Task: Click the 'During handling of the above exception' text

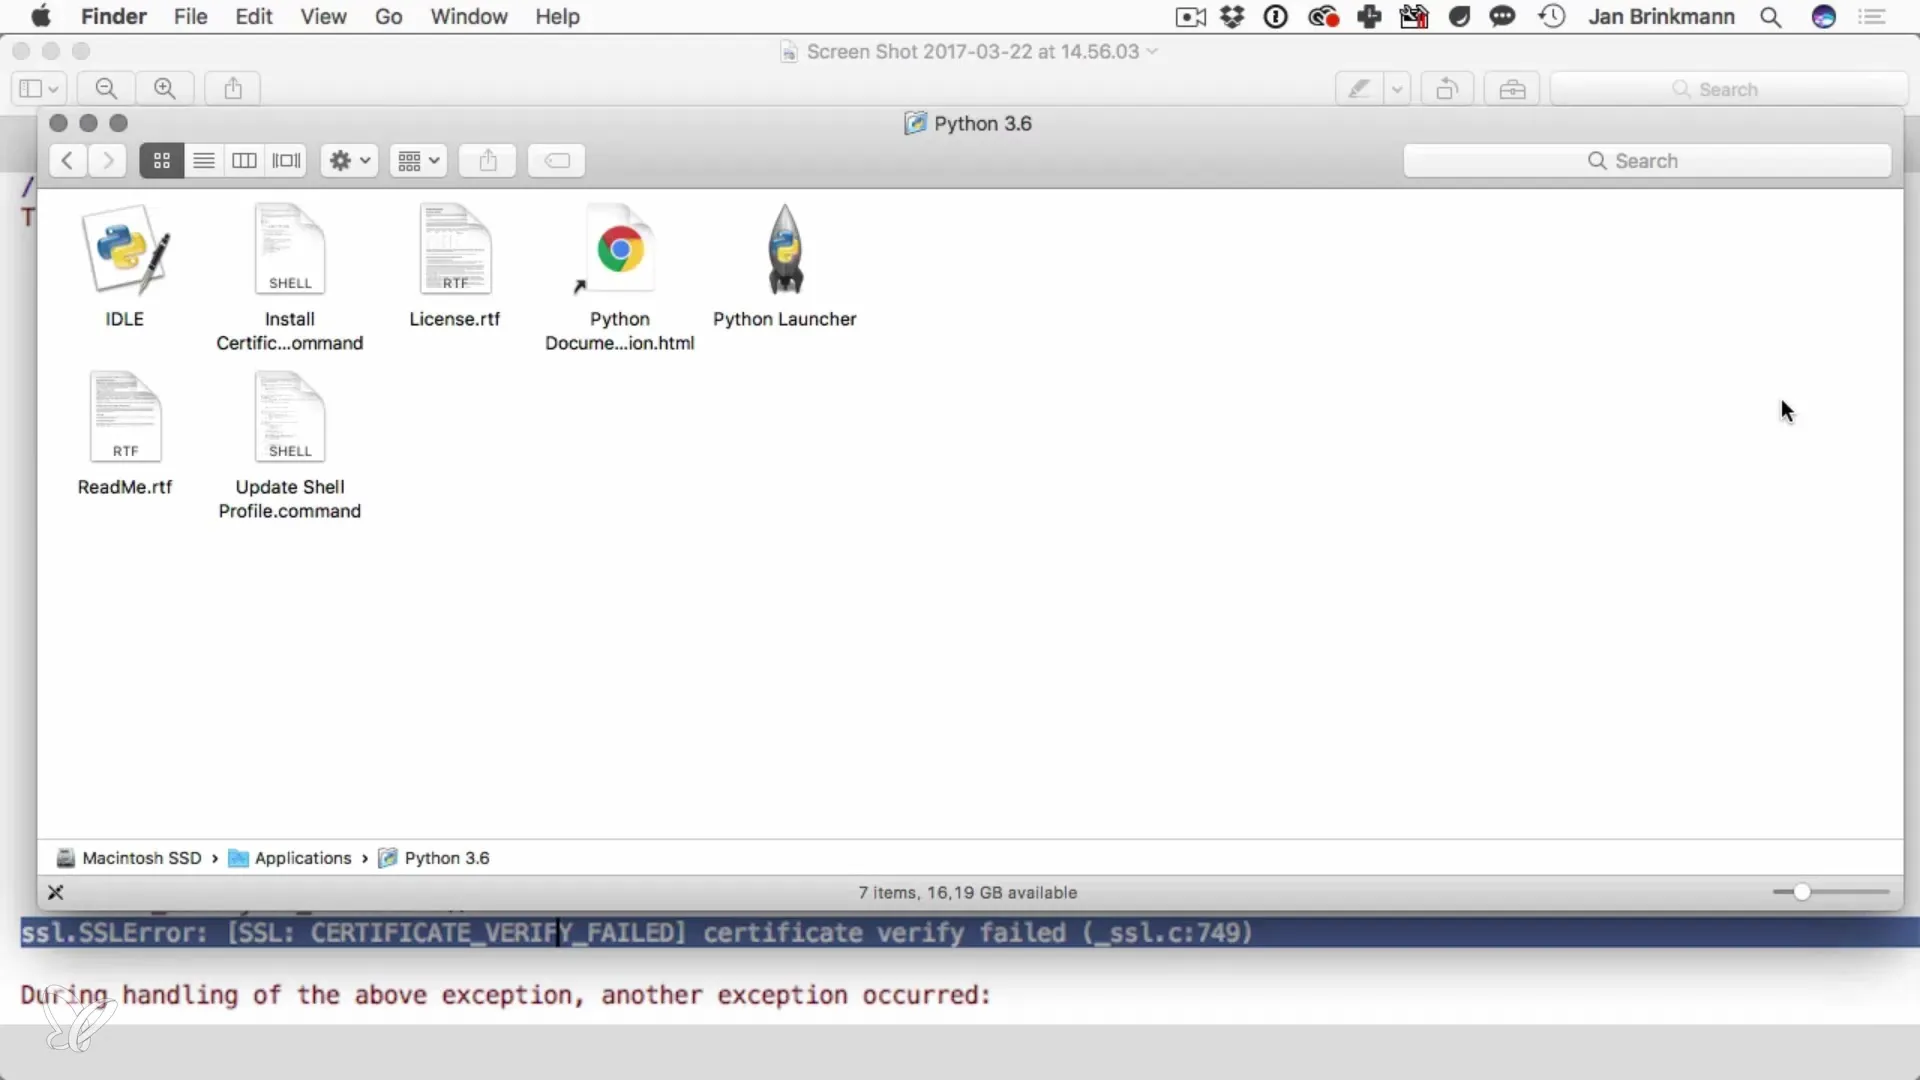Action: [x=506, y=995]
